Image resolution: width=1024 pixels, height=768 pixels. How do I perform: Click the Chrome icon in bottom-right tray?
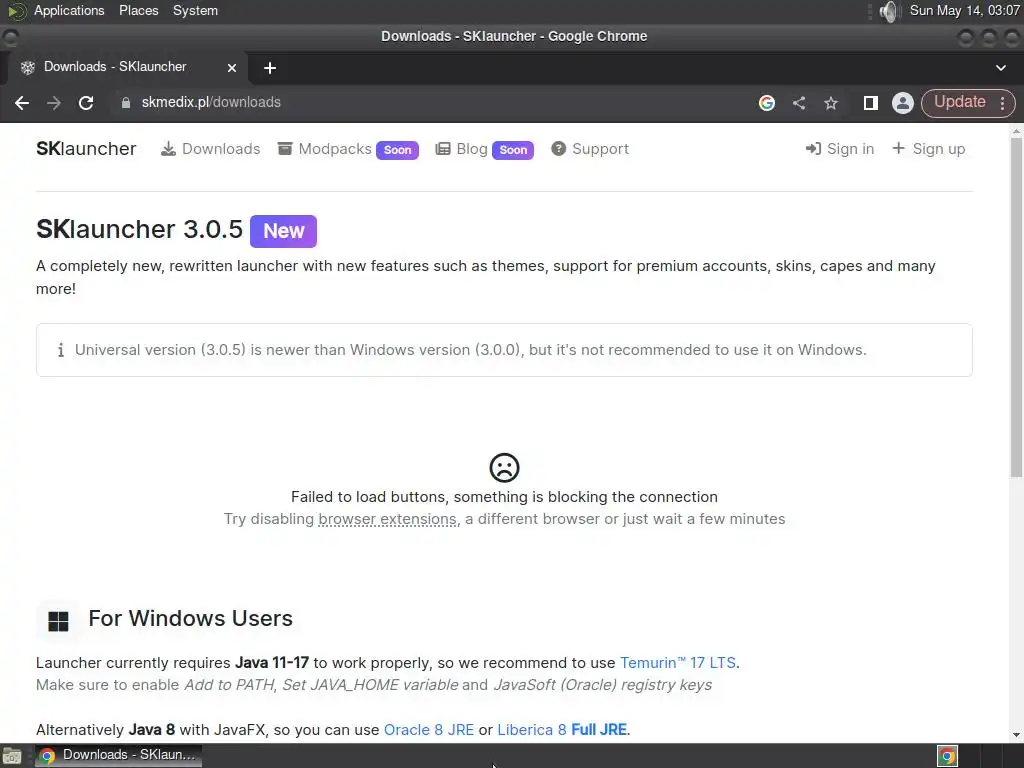[x=948, y=756]
